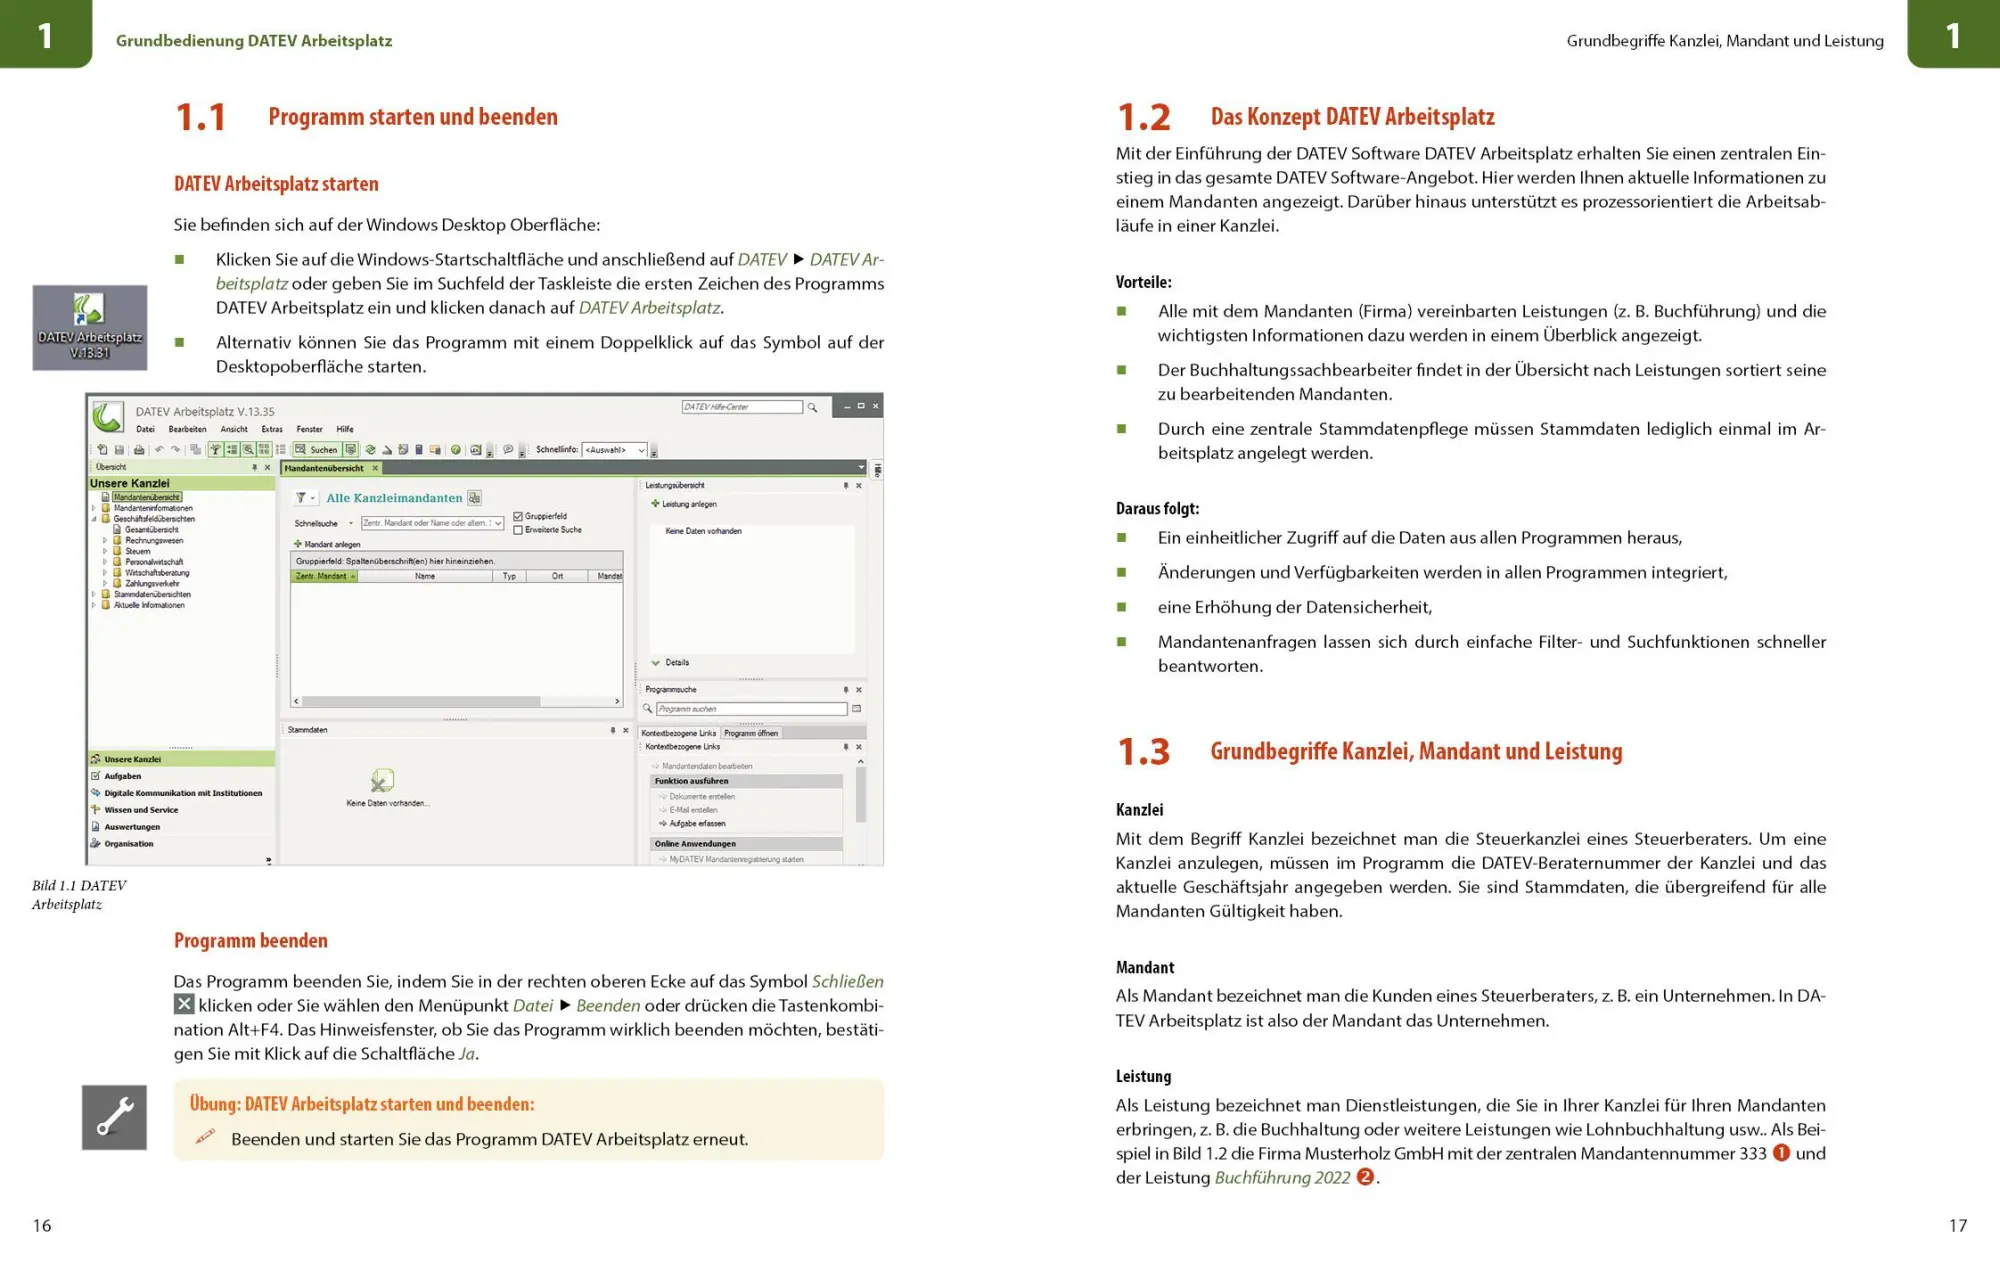The height and width of the screenshot is (1263, 2000).
Task: Open the Datei menu
Action: pyautogui.click(x=146, y=429)
